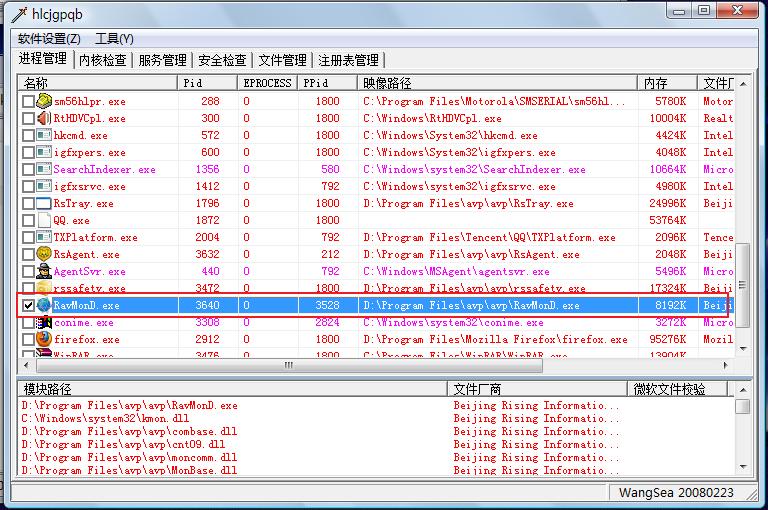Click memory value 95276K
768x510 pixels.
pos(667,340)
